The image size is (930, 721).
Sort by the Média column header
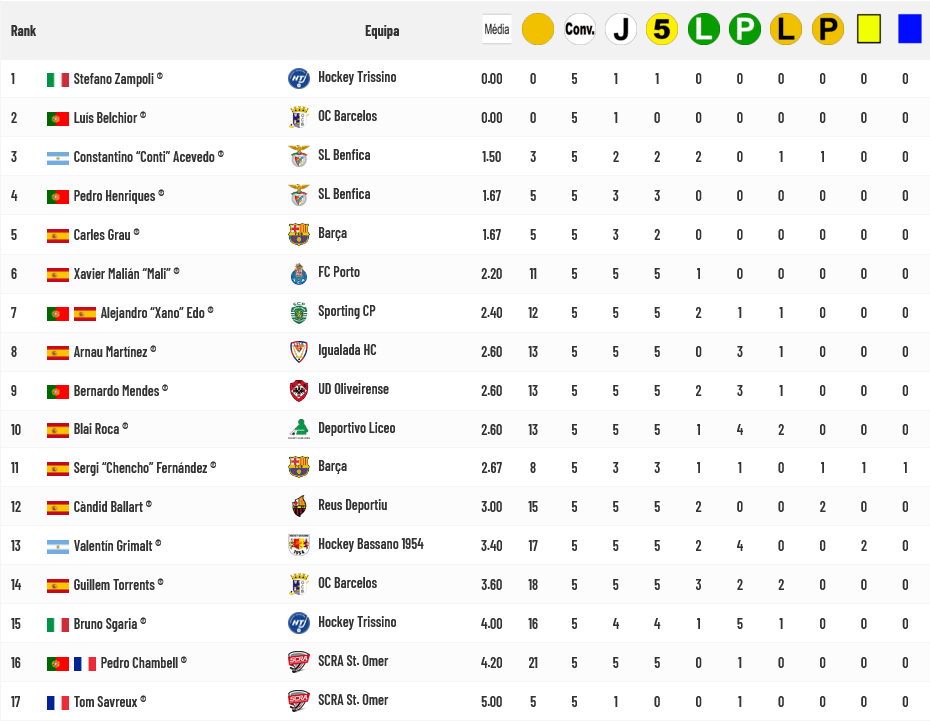(x=496, y=29)
